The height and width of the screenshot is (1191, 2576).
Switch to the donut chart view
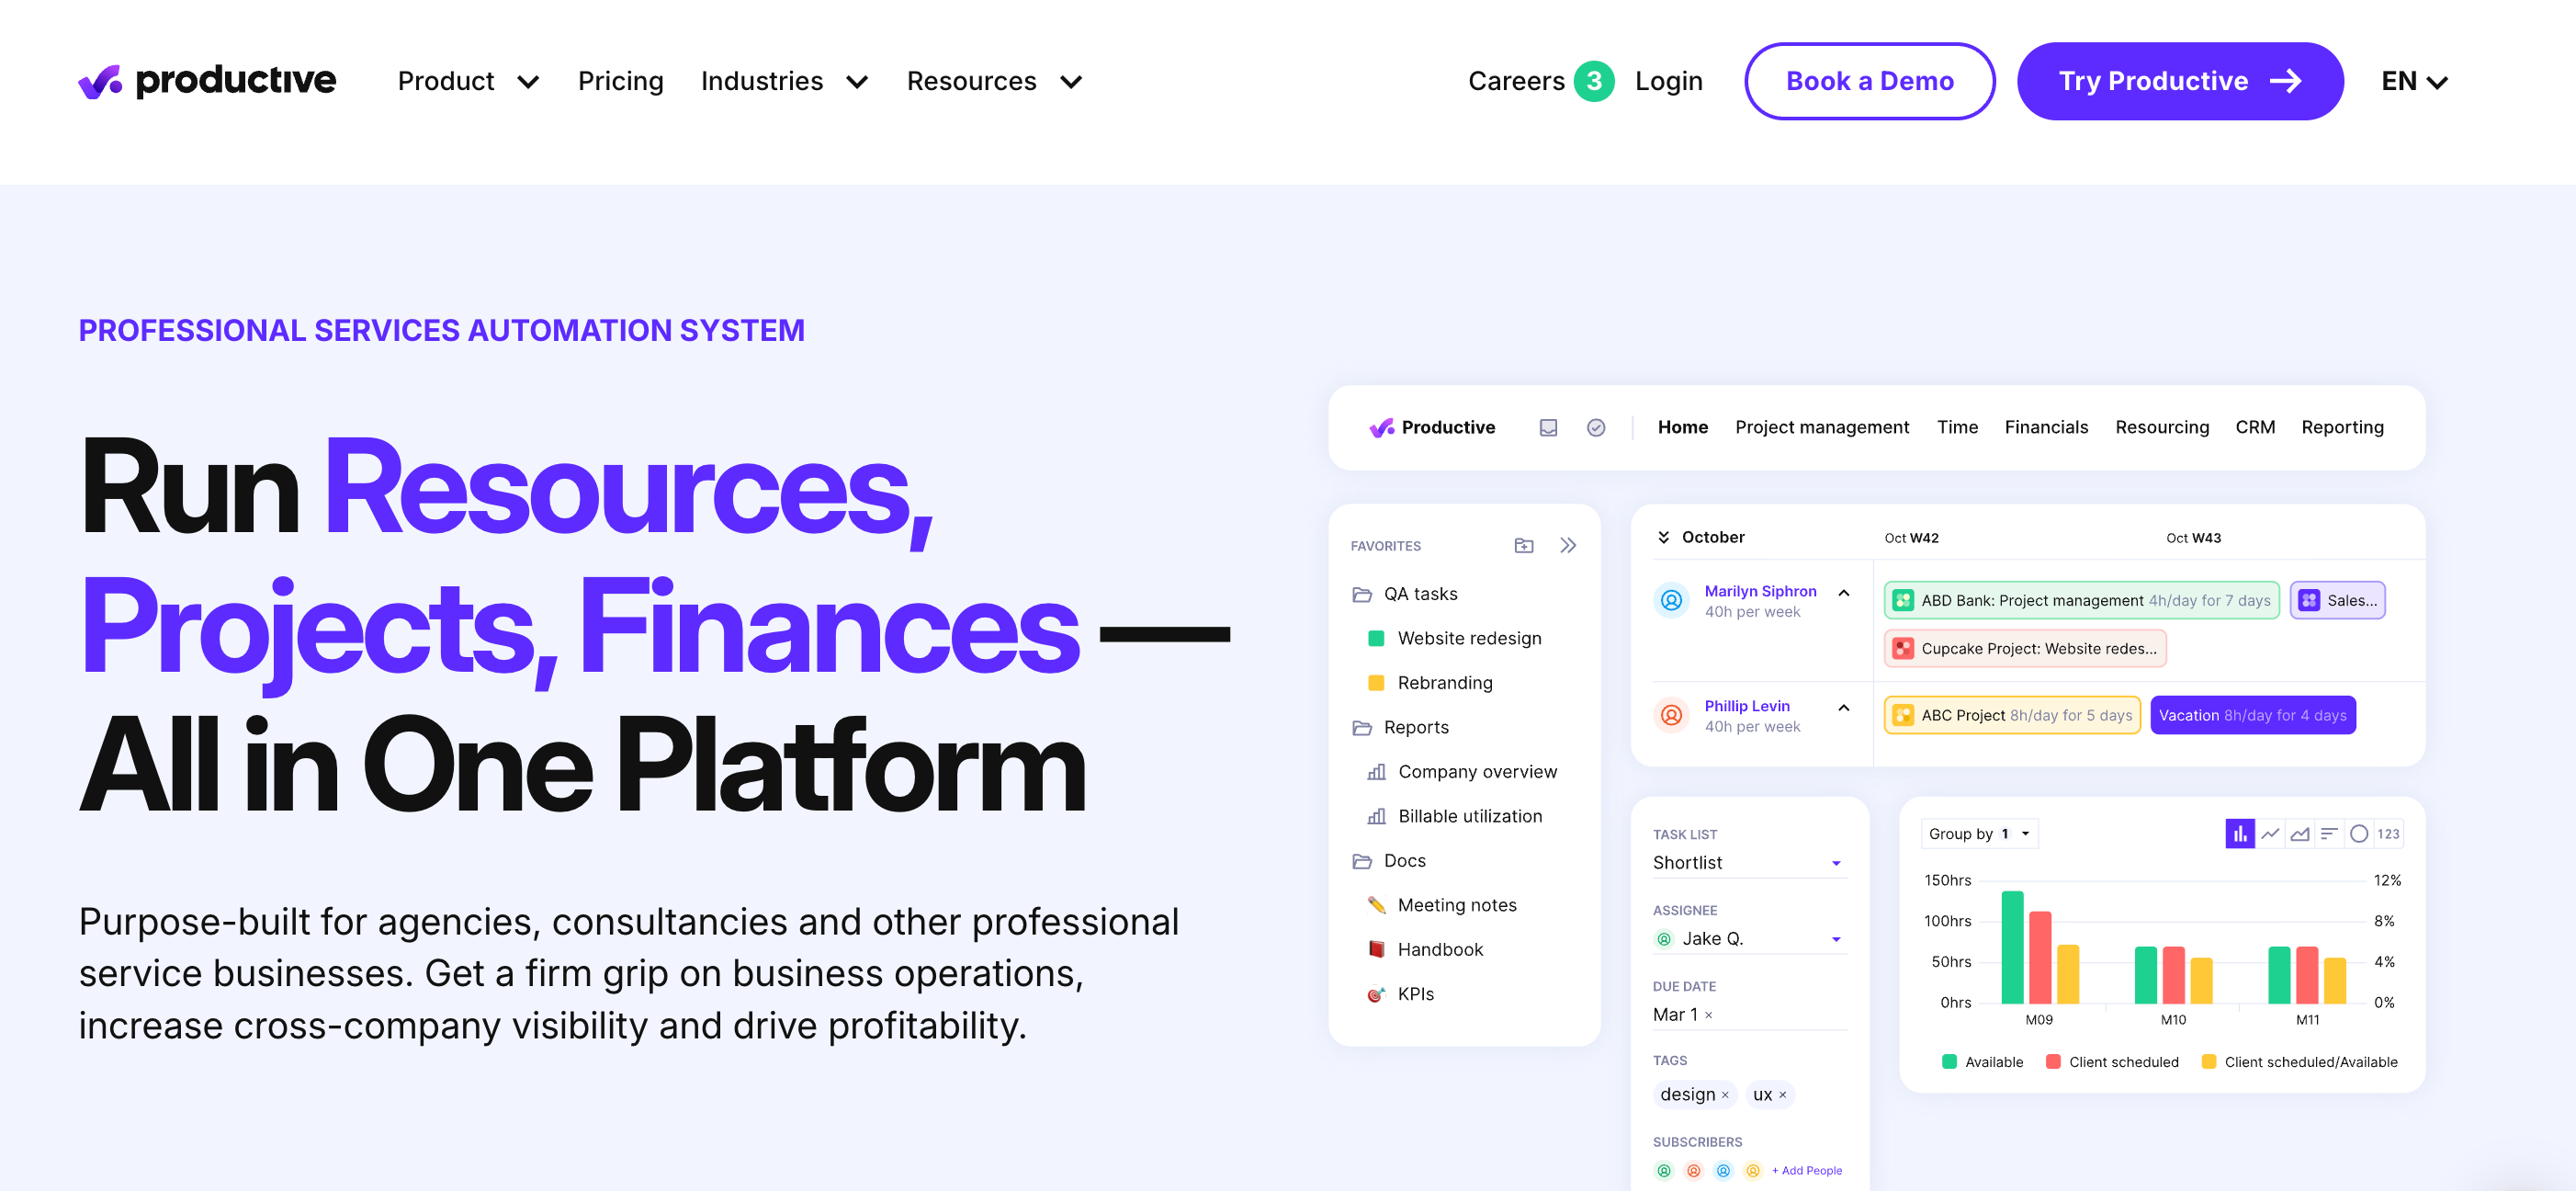click(2358, 833)
